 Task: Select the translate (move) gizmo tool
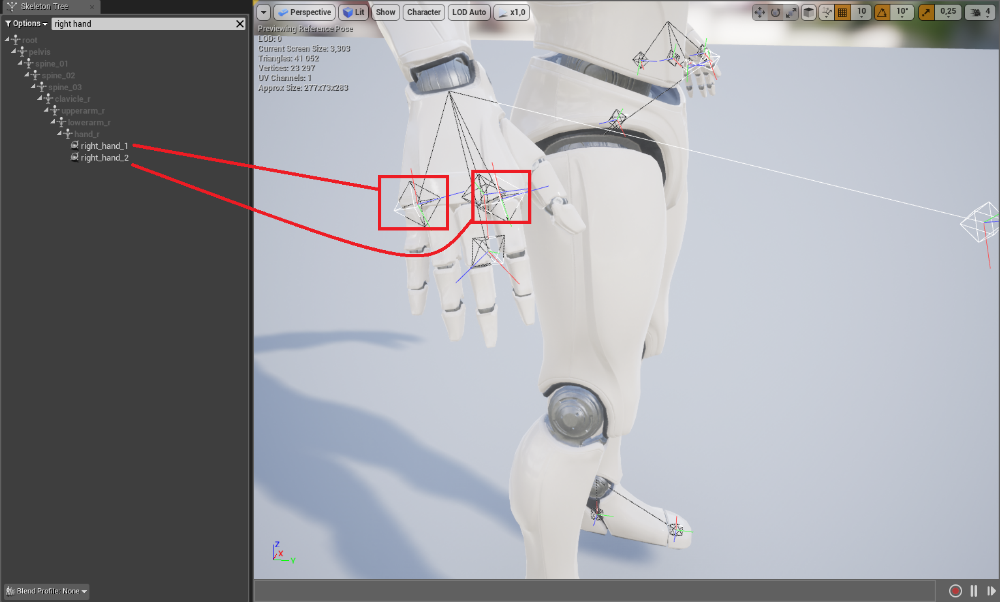click(x=759, y=12)
